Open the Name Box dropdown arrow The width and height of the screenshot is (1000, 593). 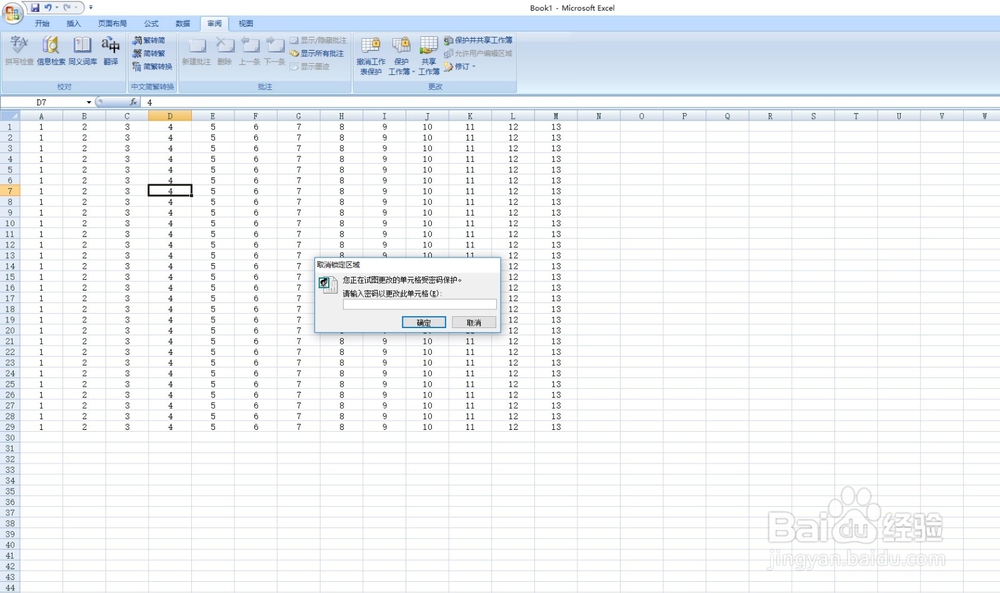pos(89,102)
